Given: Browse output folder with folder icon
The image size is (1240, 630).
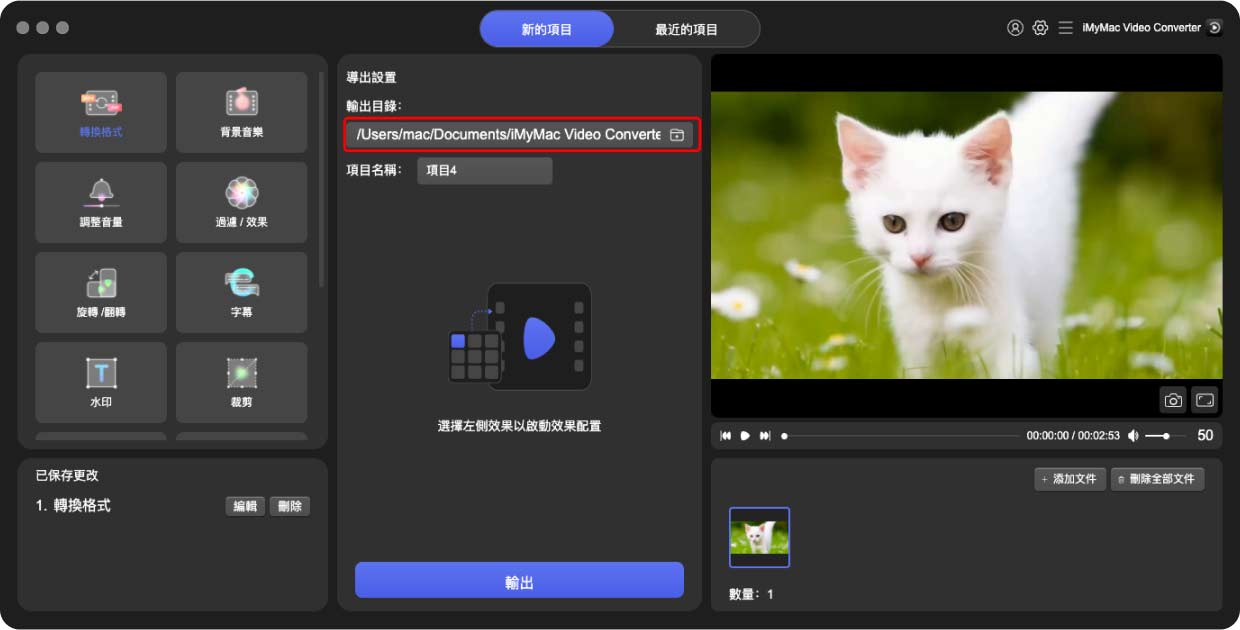Looking at the screenshot, I should pyautogui.click(x=677, y=134).
